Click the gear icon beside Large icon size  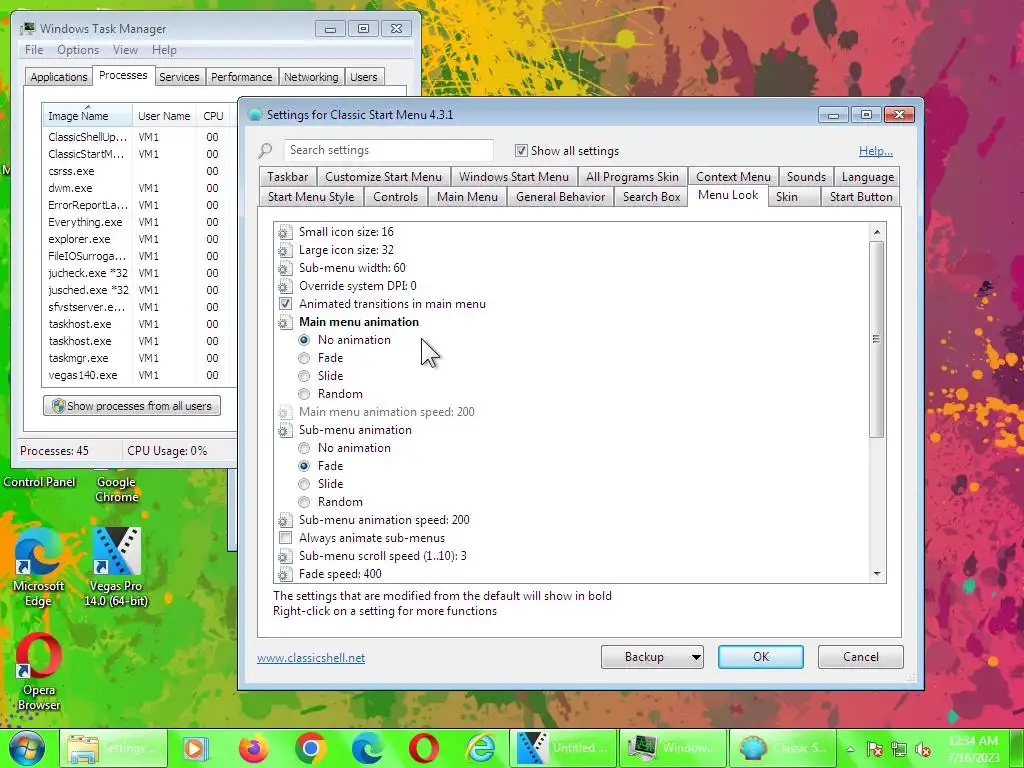(x=285, y=250)
